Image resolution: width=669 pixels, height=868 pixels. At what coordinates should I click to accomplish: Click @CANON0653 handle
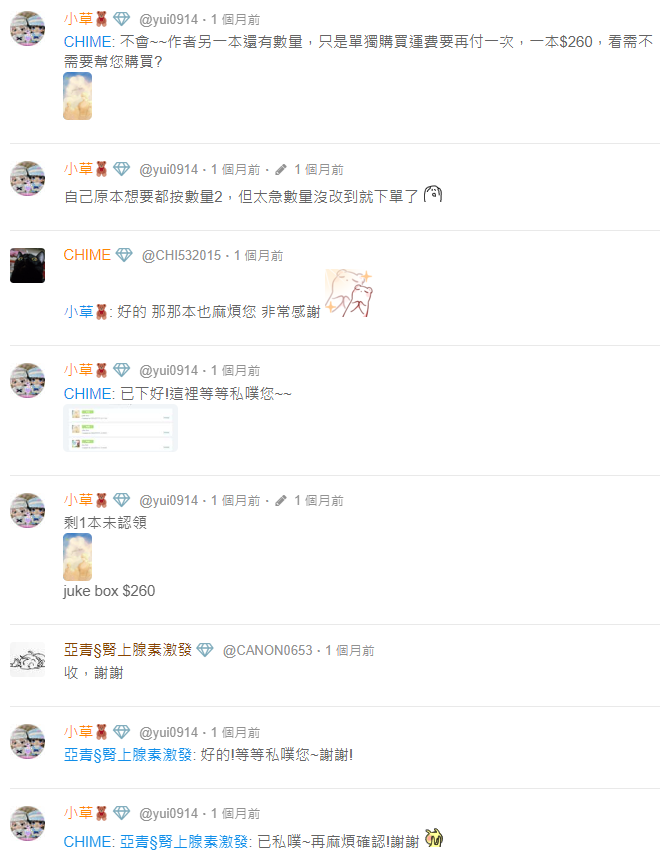point(268,650)
